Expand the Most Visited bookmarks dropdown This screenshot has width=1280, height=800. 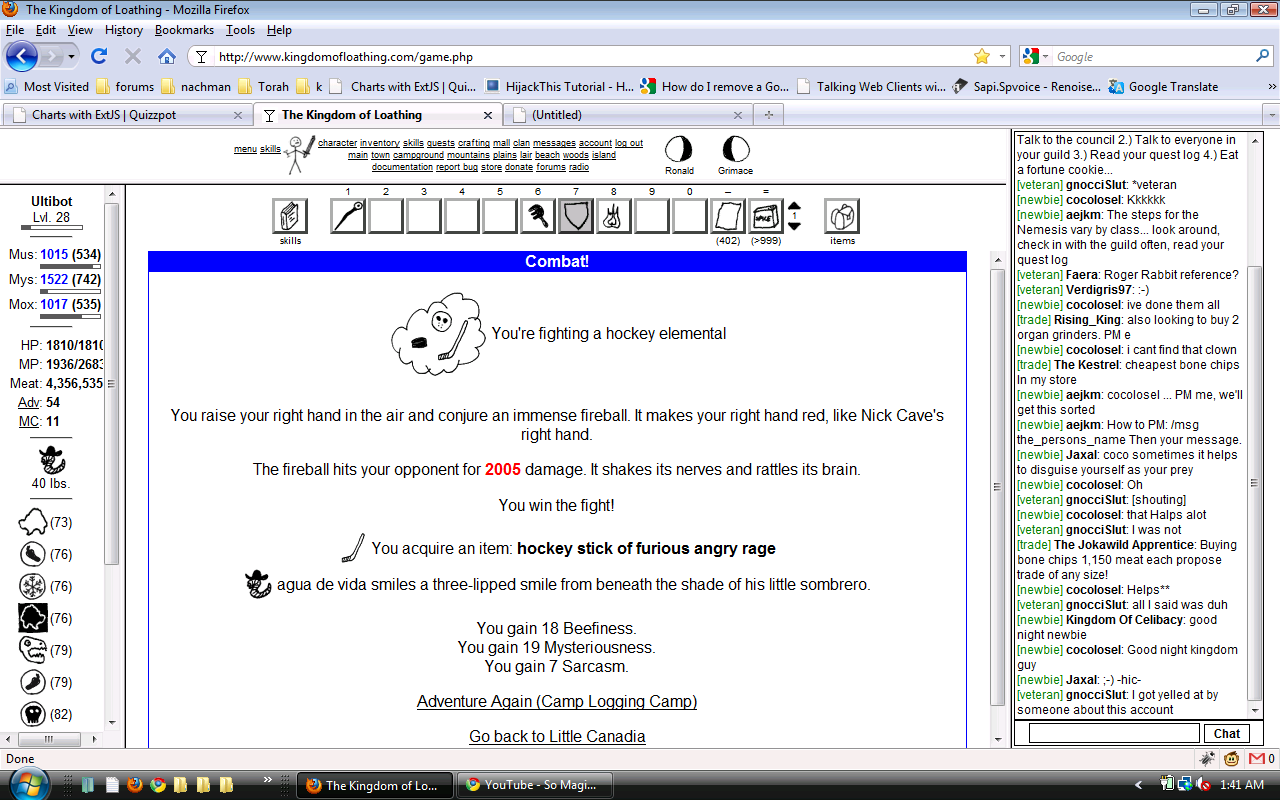coord(49,87)
